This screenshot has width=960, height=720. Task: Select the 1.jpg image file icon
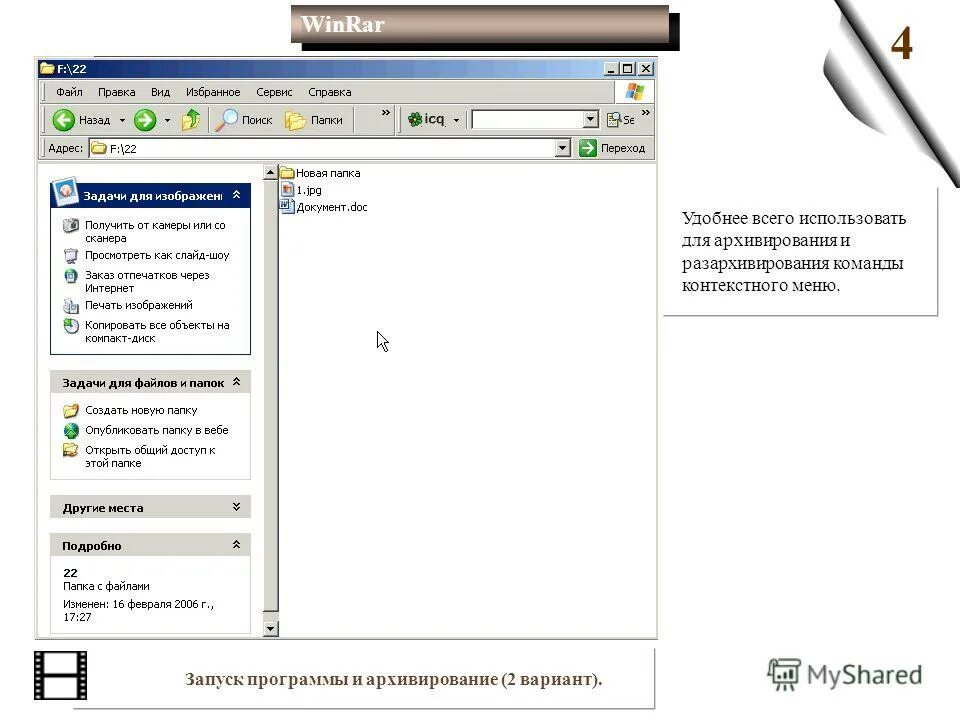click(x=287, y=190)
